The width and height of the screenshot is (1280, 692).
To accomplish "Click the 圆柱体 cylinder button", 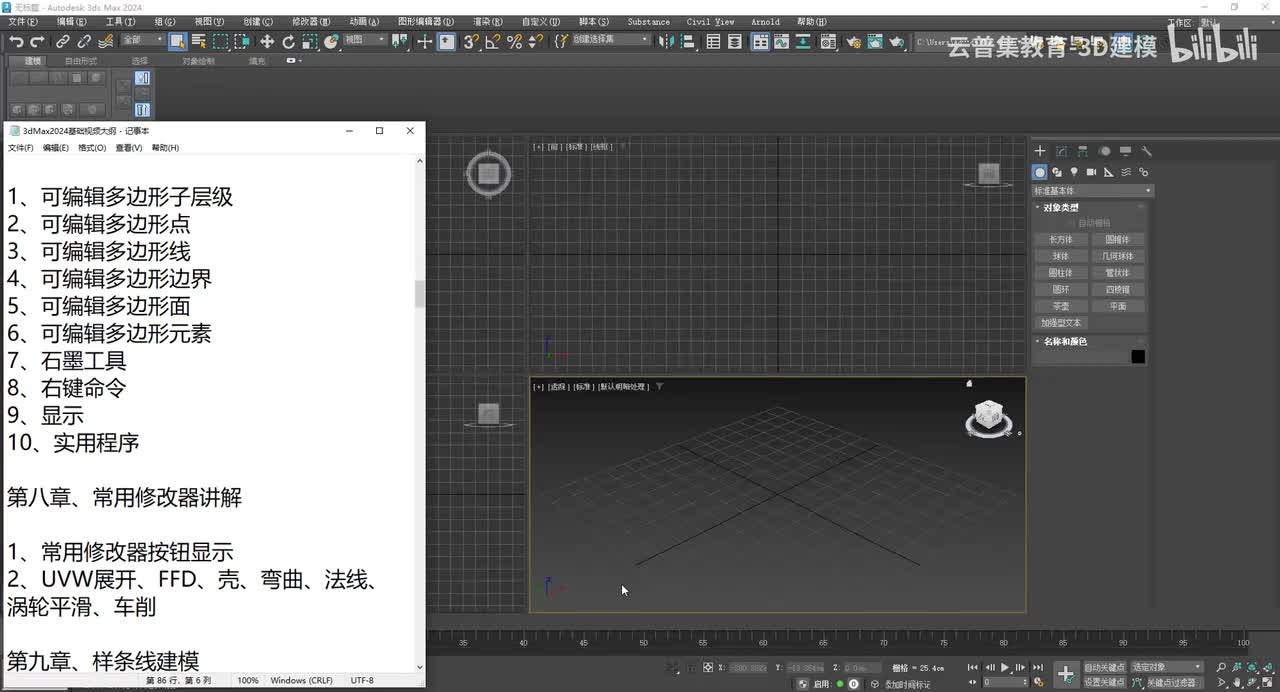I will 1060,273.
